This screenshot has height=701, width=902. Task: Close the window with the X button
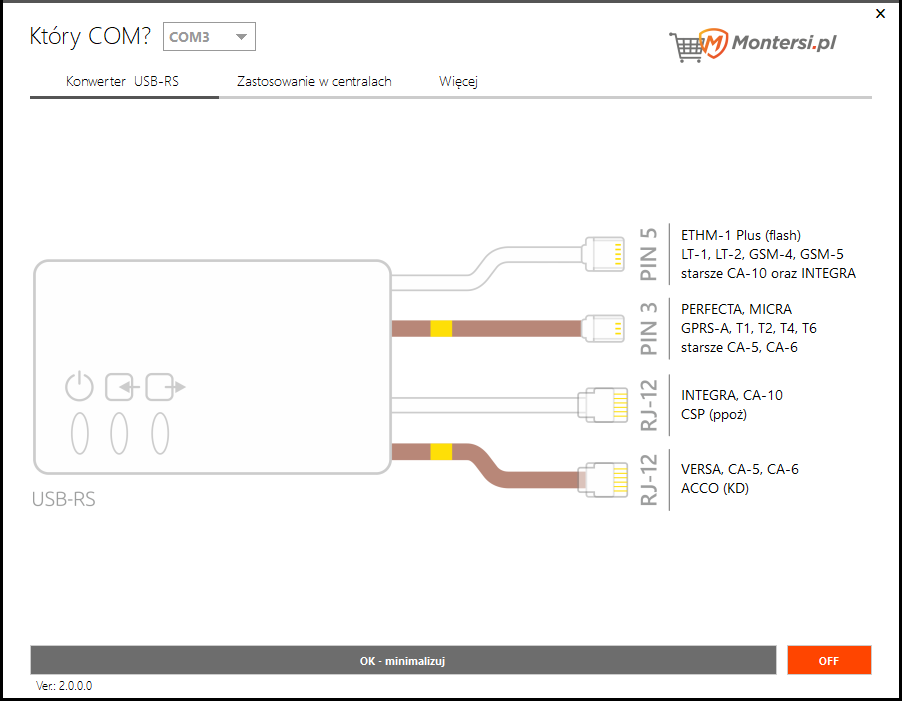(880, 14)
